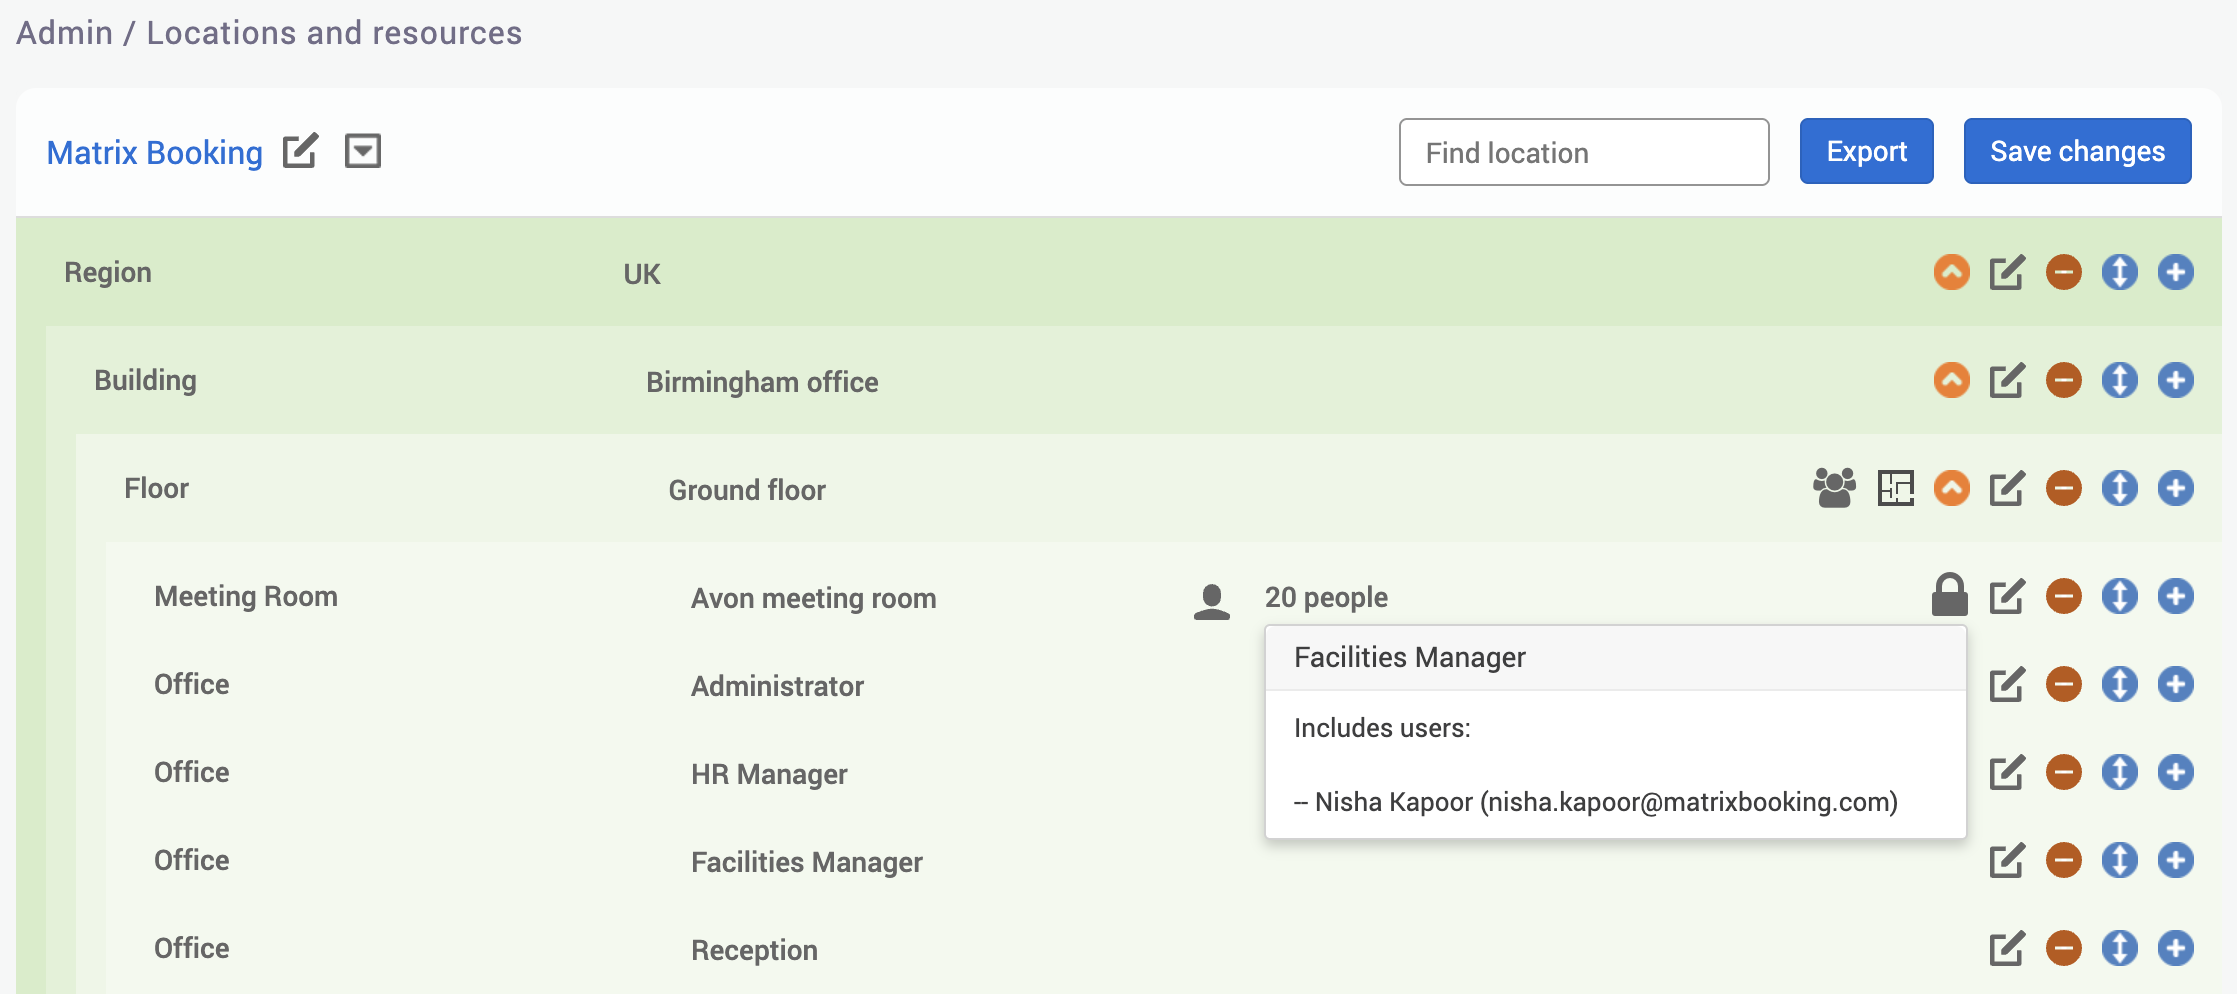The height and width of the screenshot is (994, 2237).
Task: Remove the Birmingham office building
Action: tap(2063, 380)
